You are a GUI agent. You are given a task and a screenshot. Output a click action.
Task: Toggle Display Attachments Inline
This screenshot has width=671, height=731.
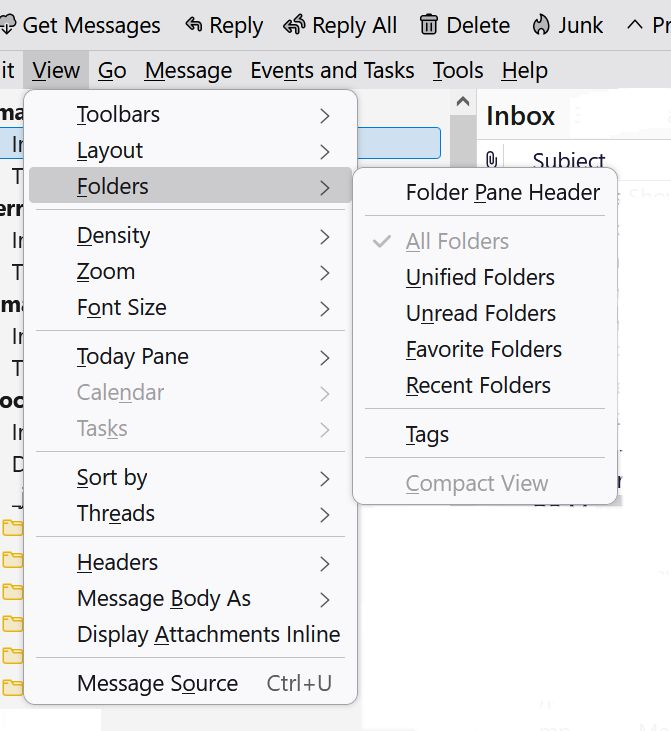point(190,634)
